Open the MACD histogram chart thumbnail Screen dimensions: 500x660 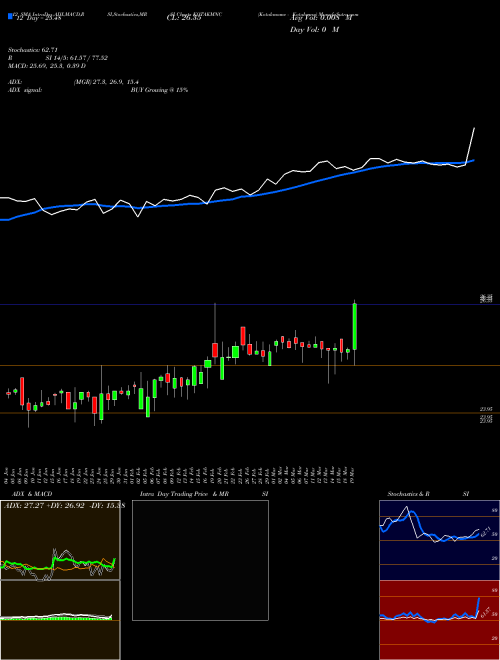60,620
